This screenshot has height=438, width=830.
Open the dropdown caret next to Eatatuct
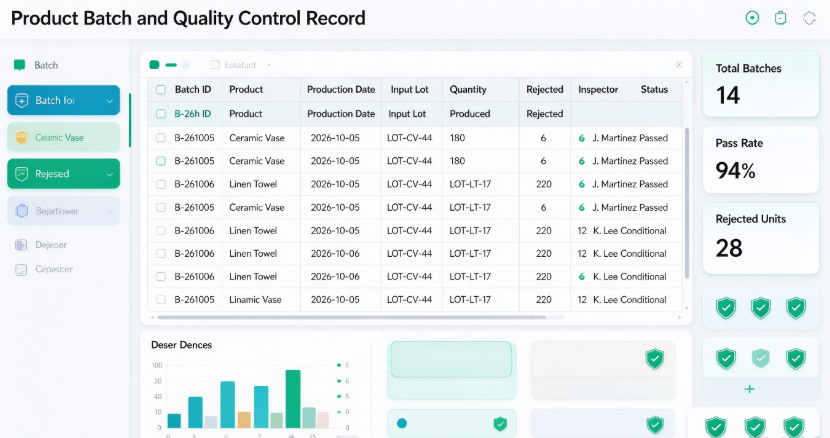[x=269, y=65]
